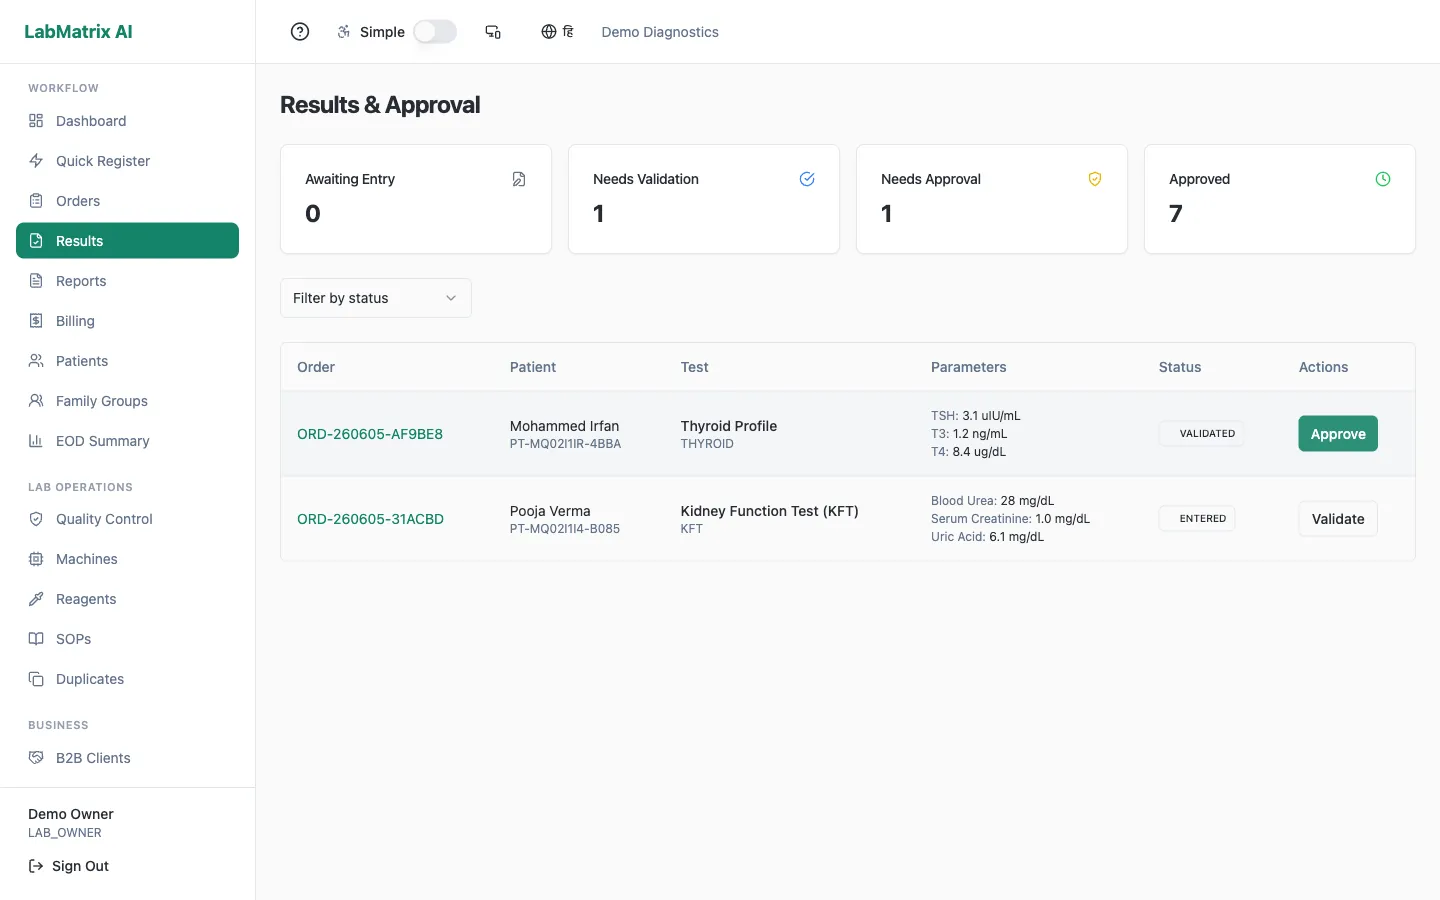Click patient ID PT-MQ02I1I4-B085
1440x900 pixels.
tap(565, 529)
